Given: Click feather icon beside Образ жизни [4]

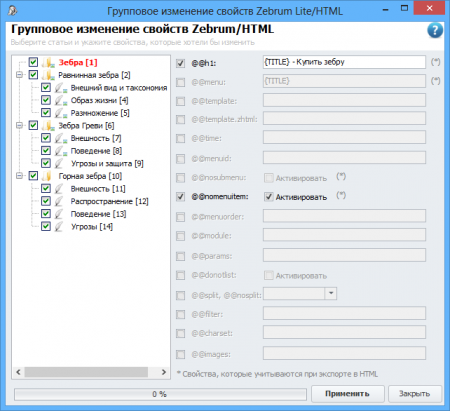Looking at the screenshot, I should click(61, 100).
